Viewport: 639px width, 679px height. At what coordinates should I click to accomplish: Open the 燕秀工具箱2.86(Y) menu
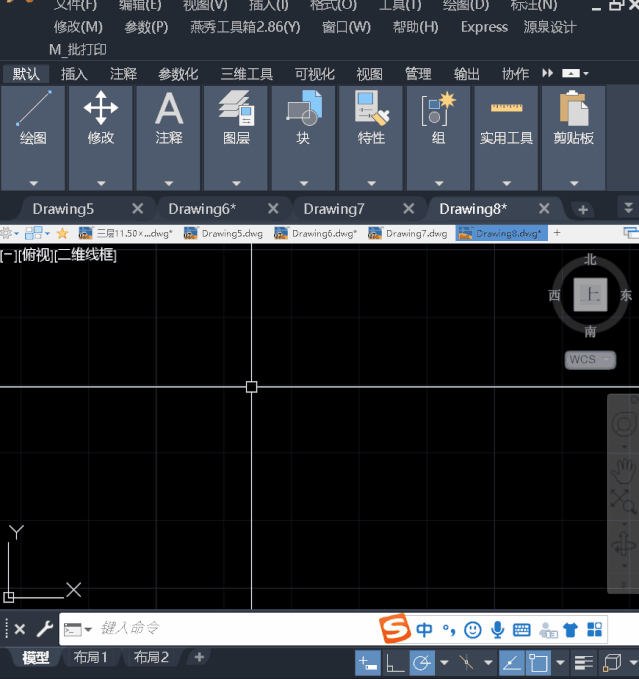click(245, 27)
